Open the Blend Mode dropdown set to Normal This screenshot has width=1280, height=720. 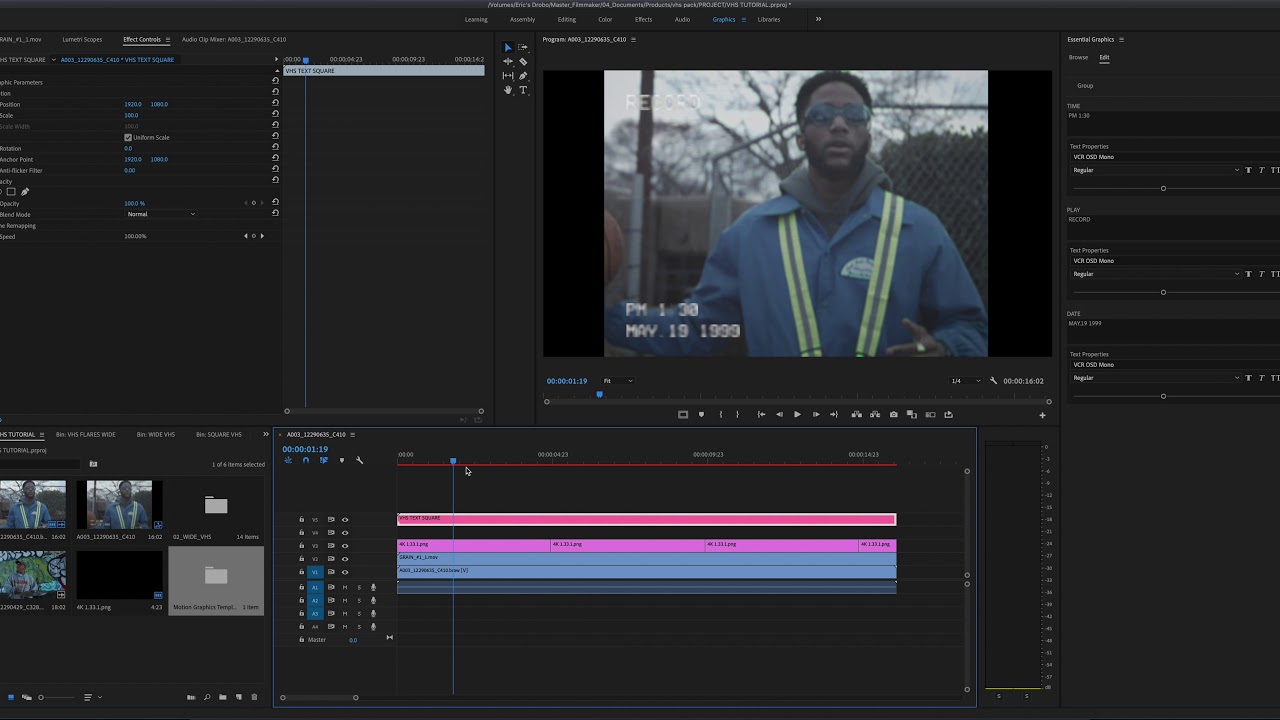click(x=160, y=214)
